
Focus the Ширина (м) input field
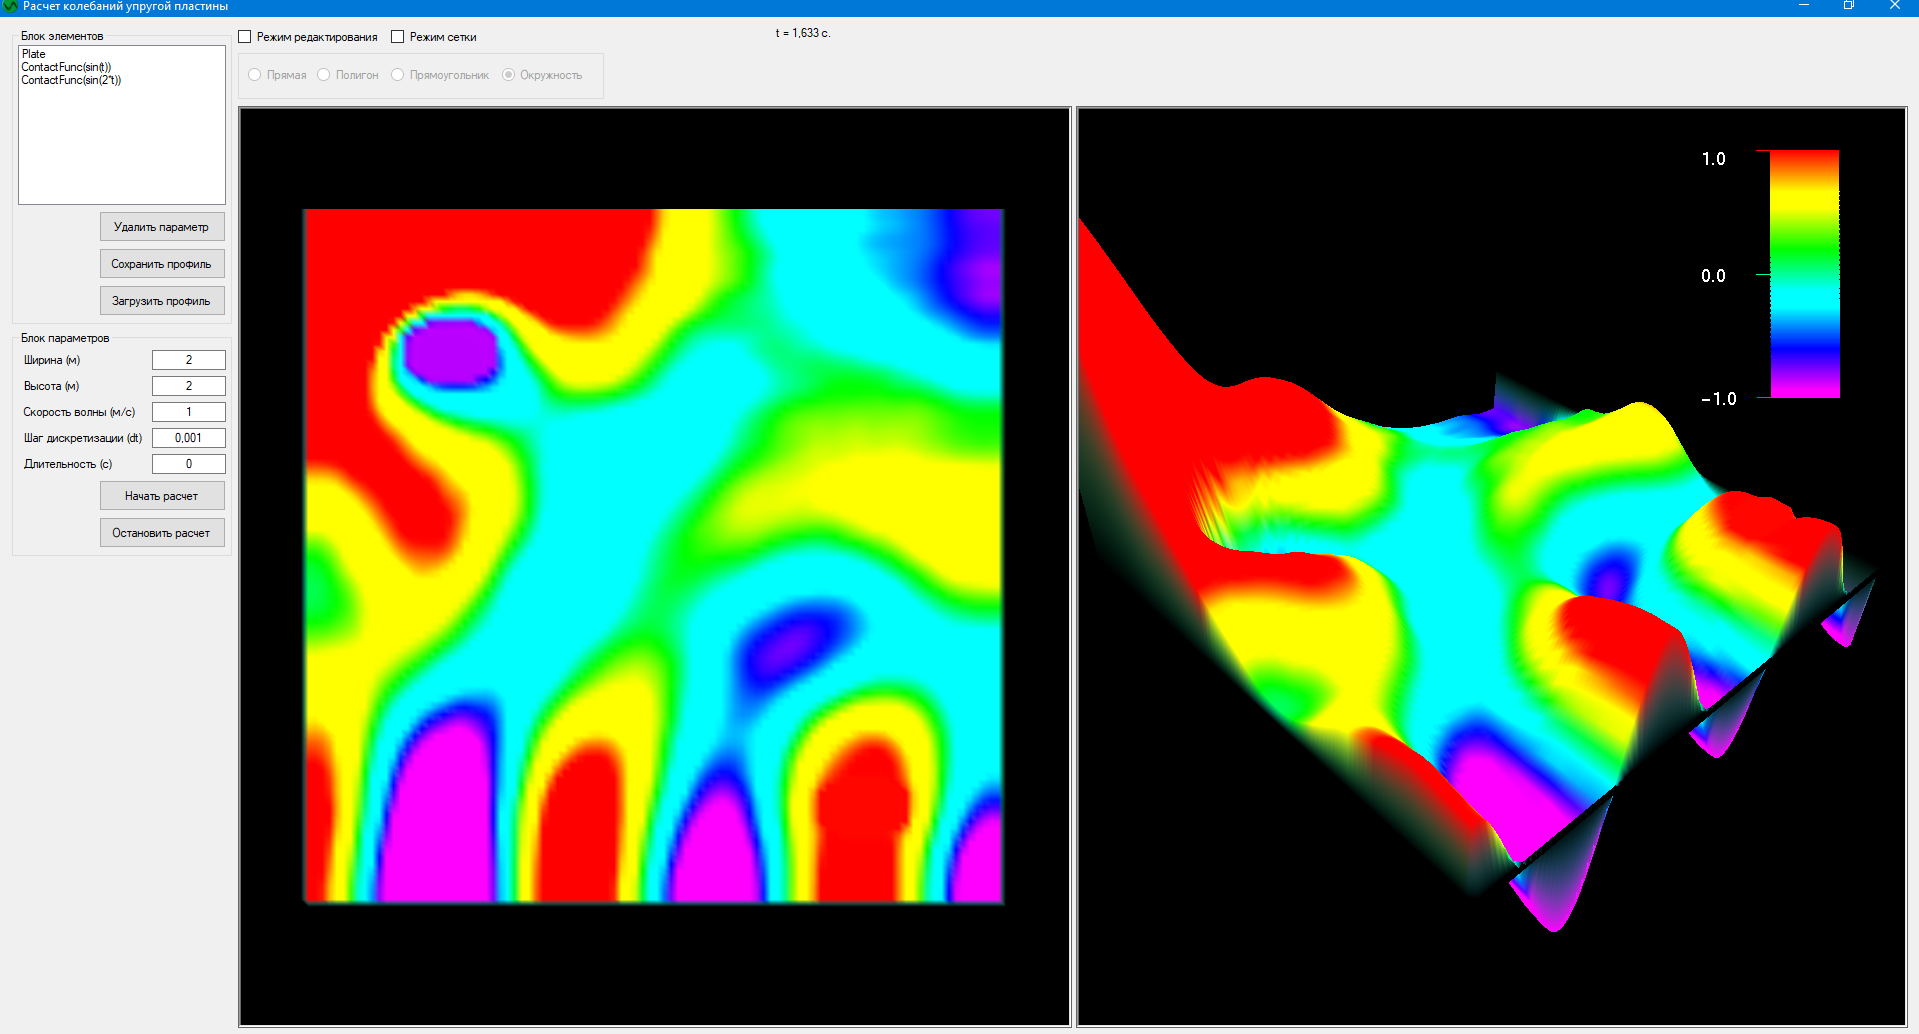pos(189,360)
